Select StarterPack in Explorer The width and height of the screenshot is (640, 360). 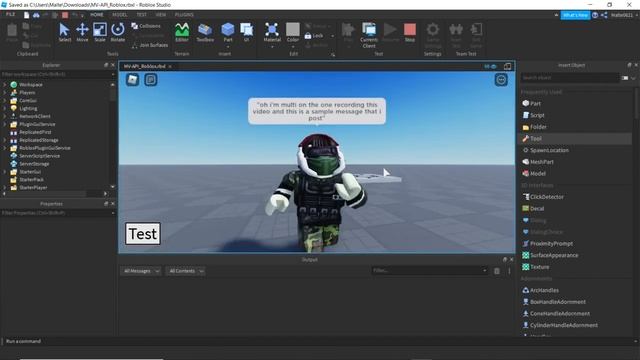(31, 180)
